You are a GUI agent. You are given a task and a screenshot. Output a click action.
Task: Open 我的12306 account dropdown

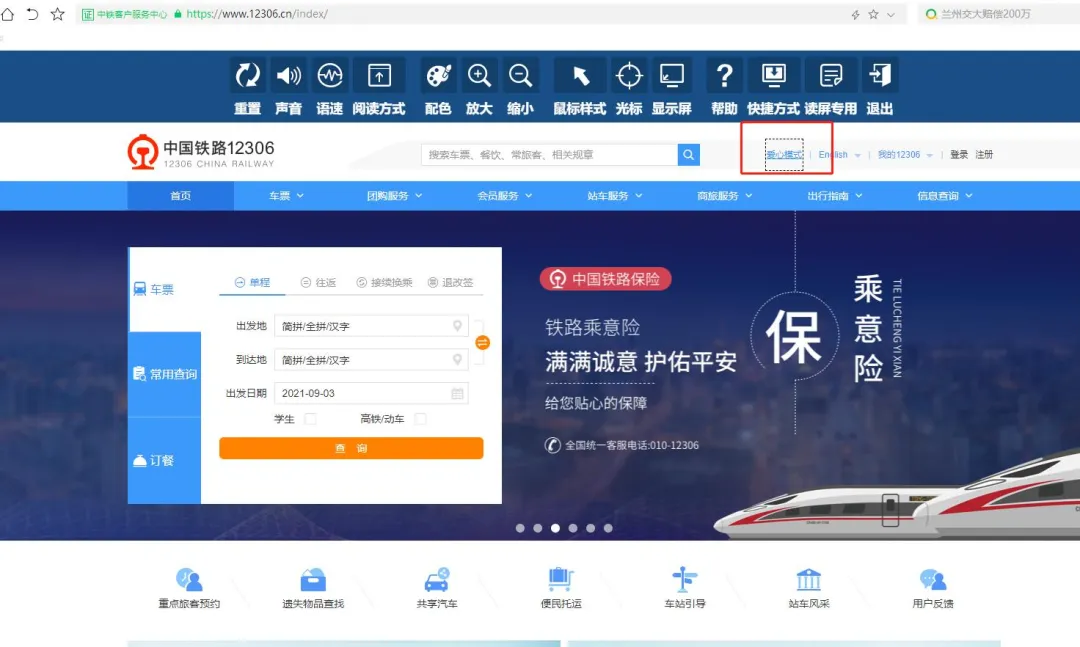(905, 154)
